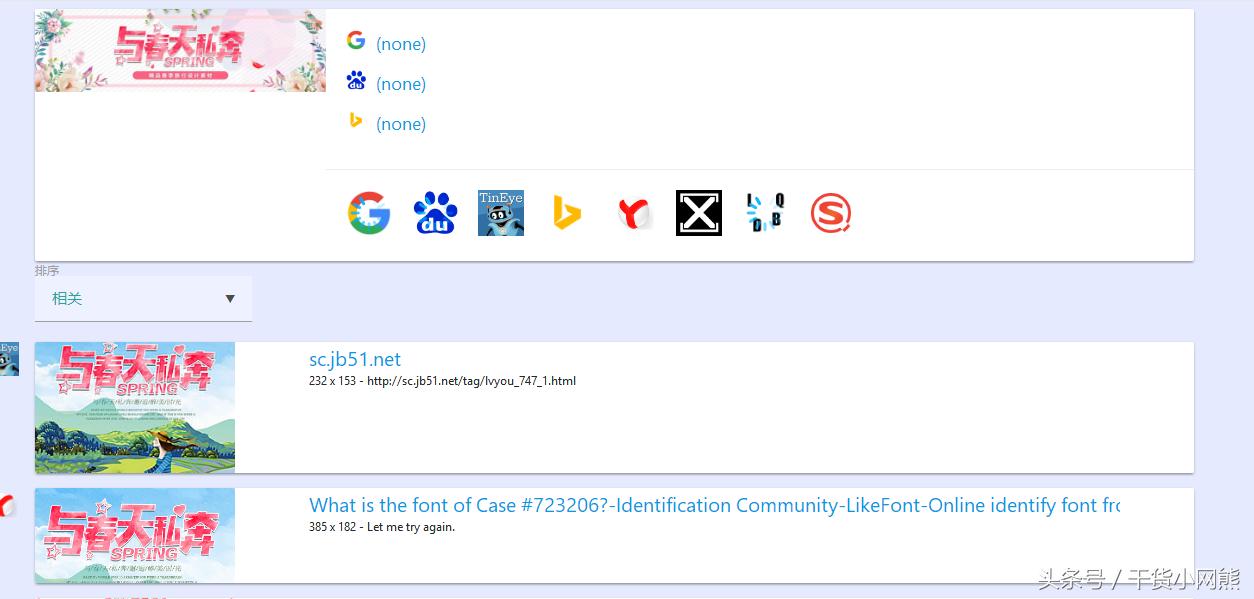1254x599 pixels.
Task: Open the Sogou red S icon
Action: pos(831,213)
